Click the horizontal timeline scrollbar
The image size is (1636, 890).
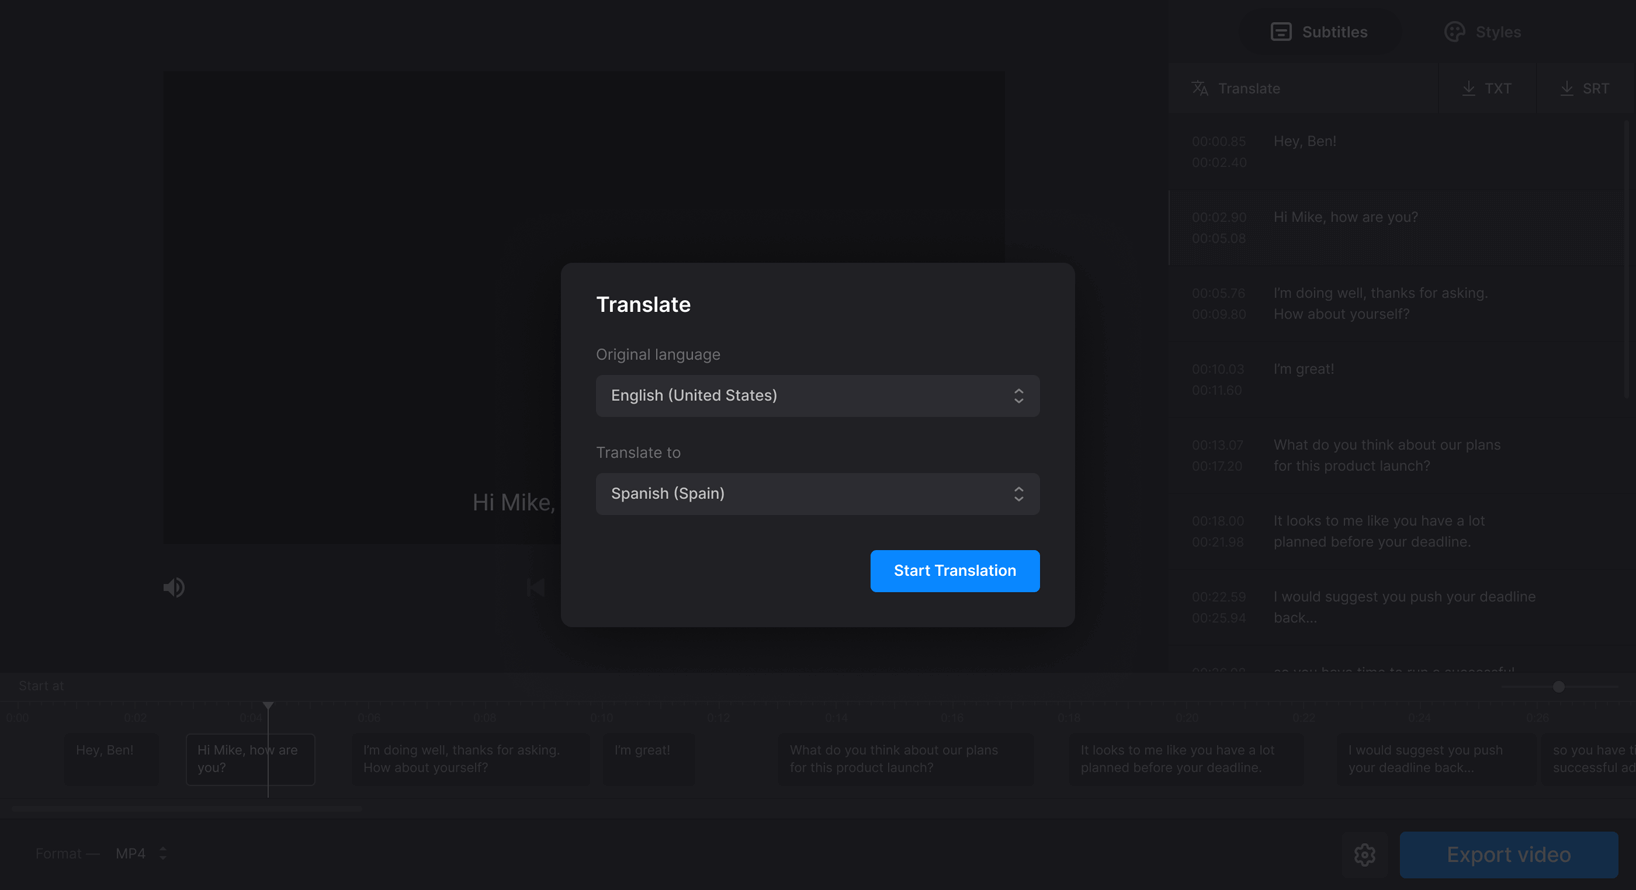(187, 809)
